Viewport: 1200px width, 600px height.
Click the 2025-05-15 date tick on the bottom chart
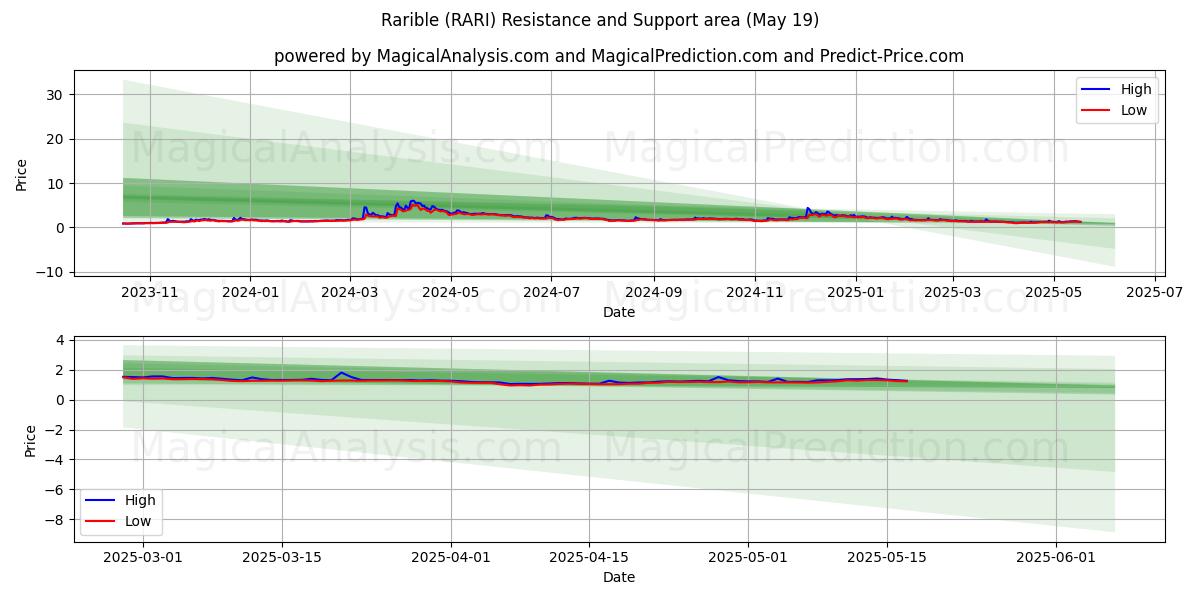(886, 559)
